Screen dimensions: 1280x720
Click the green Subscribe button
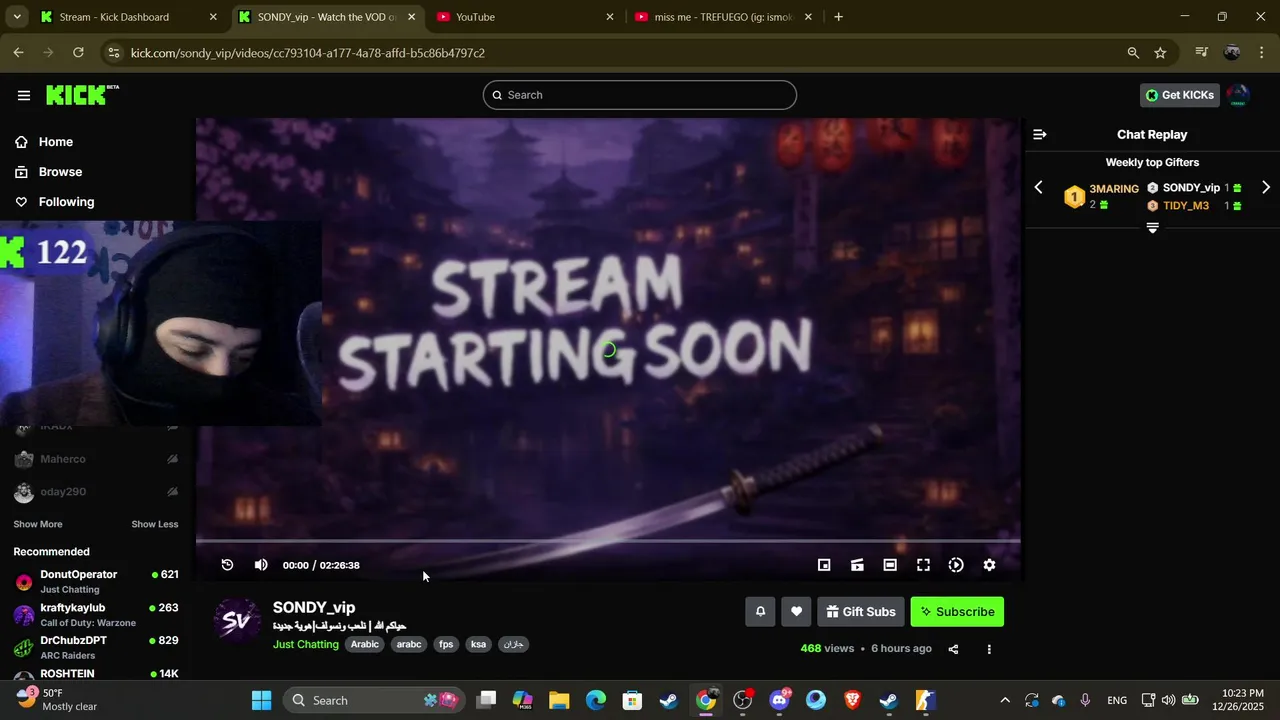(957, 611)
